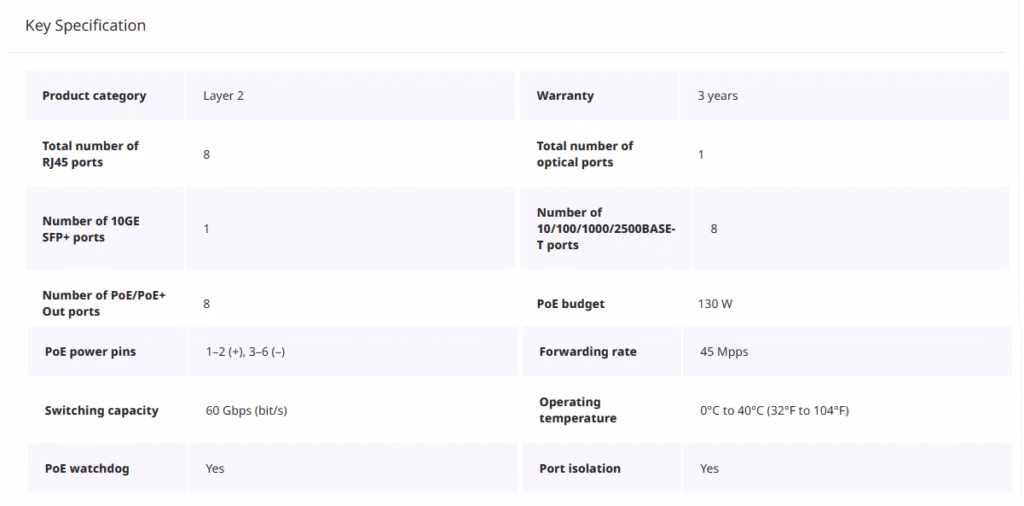The image size is (1024, 506).
Task: Select the 10/100/1000/2500BASE-T ports label
Action: pos(605,229)
